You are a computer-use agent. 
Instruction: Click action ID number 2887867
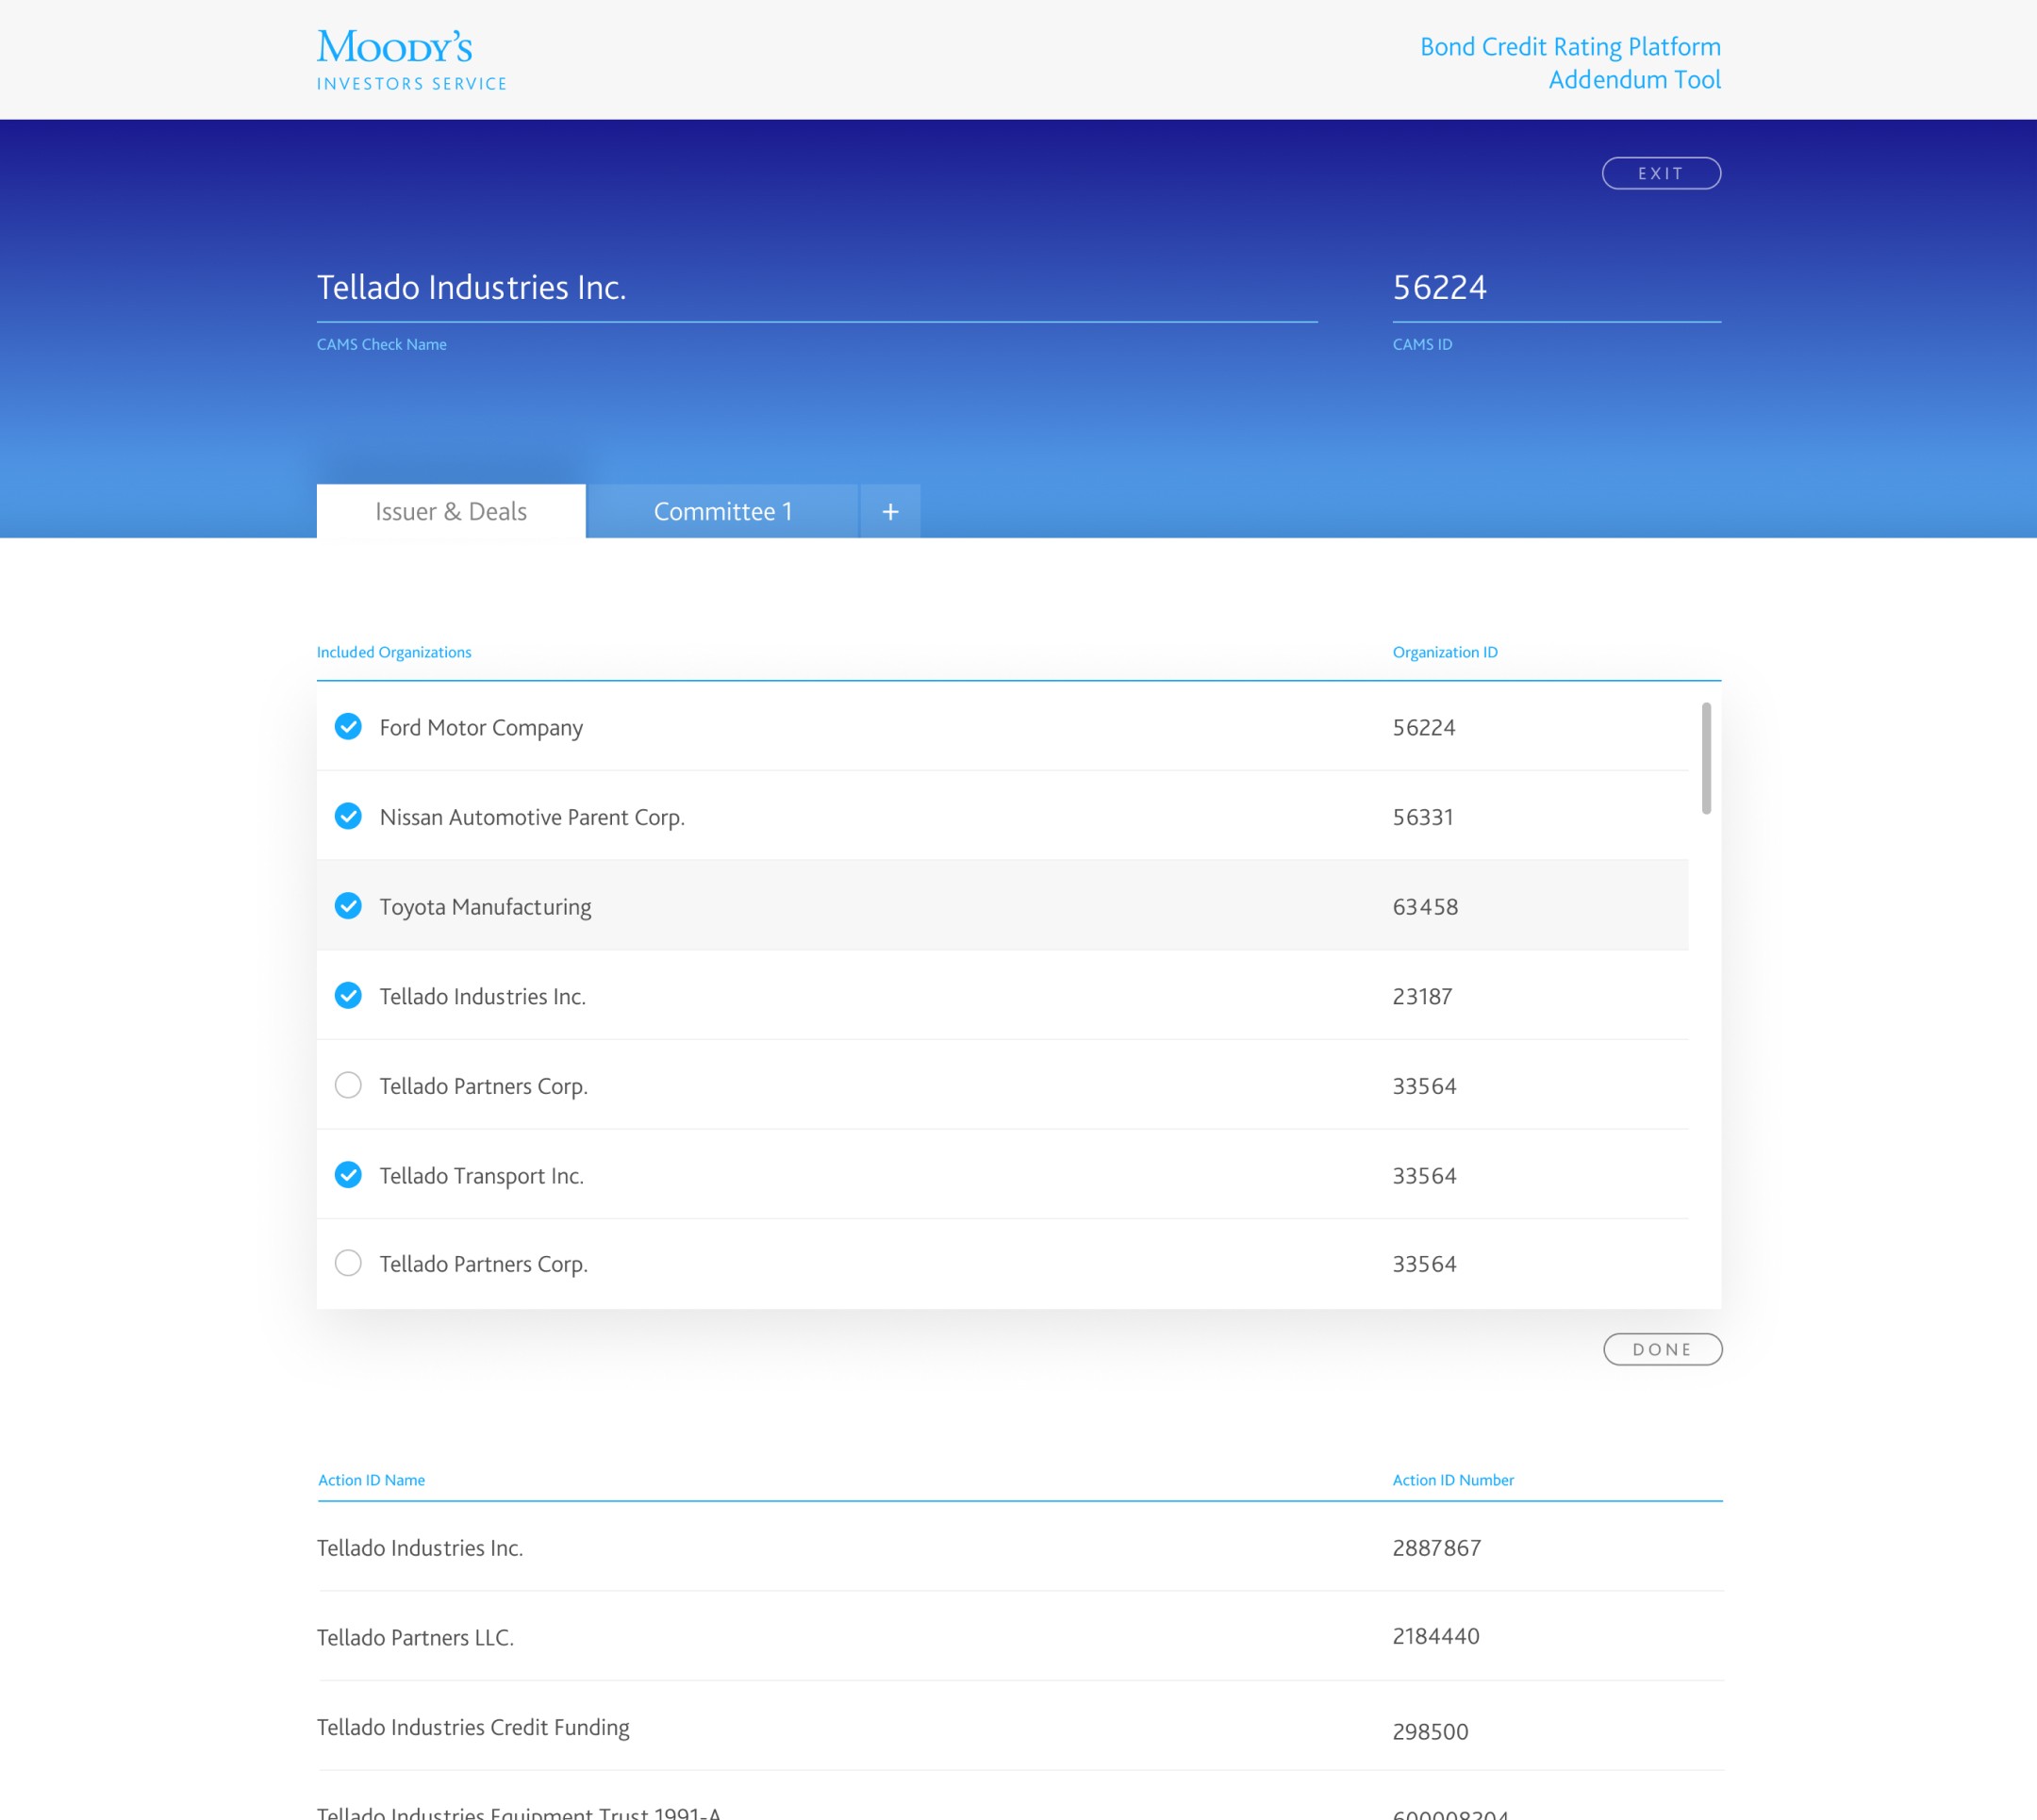pyautogui.click(x=1436, y=1548)
